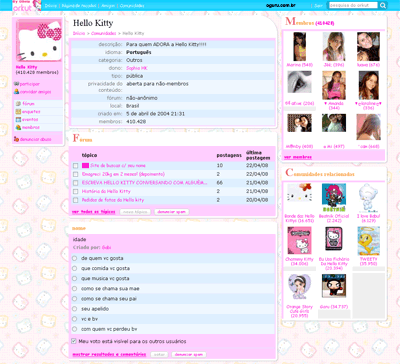
Task: Click the membros group icon in sidebar
Action: point(18,127)
